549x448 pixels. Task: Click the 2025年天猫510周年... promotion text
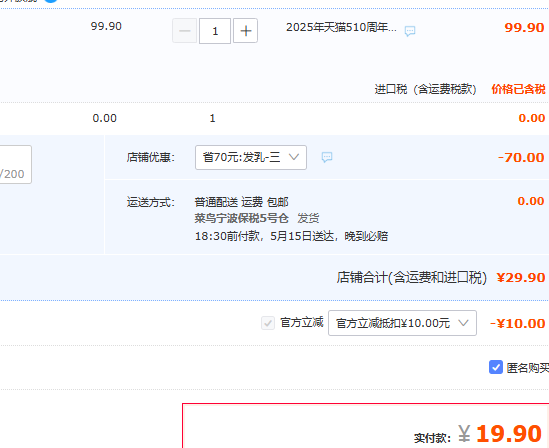(x=341, y=27)
